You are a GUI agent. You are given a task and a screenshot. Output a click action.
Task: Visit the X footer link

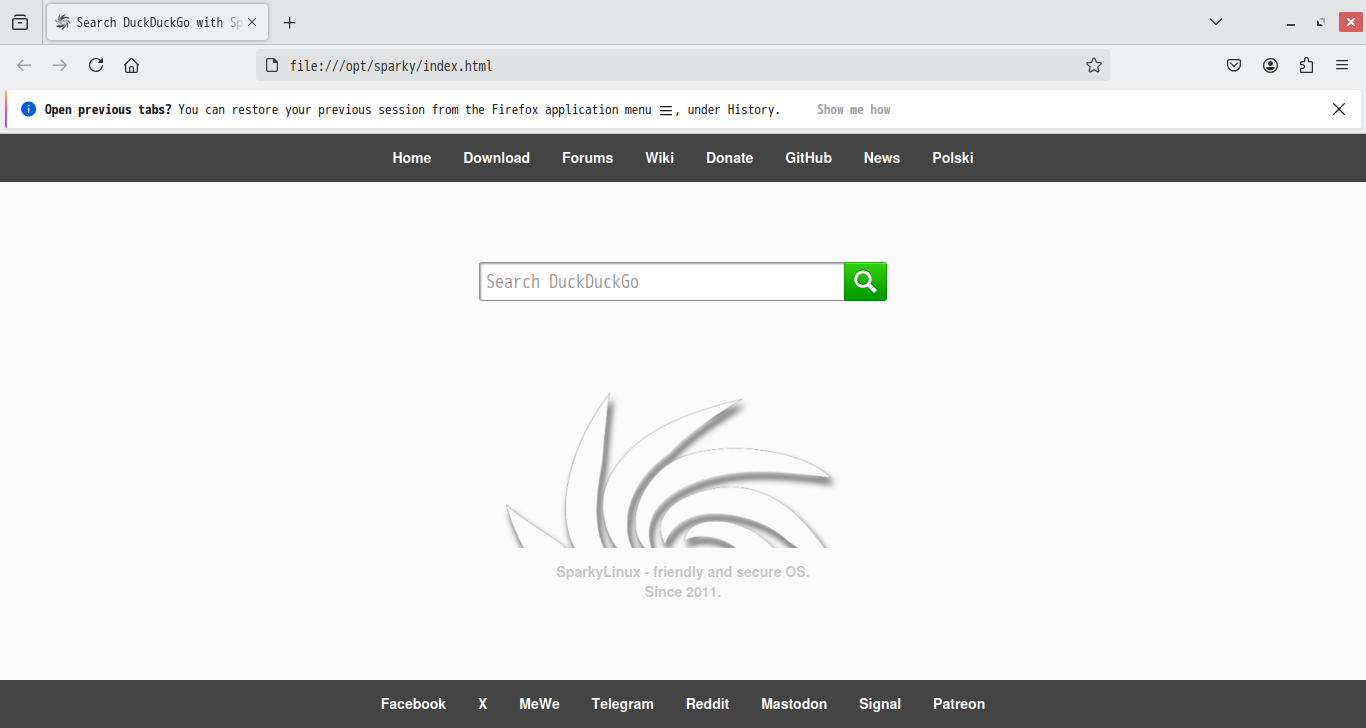tap(482, 704)
